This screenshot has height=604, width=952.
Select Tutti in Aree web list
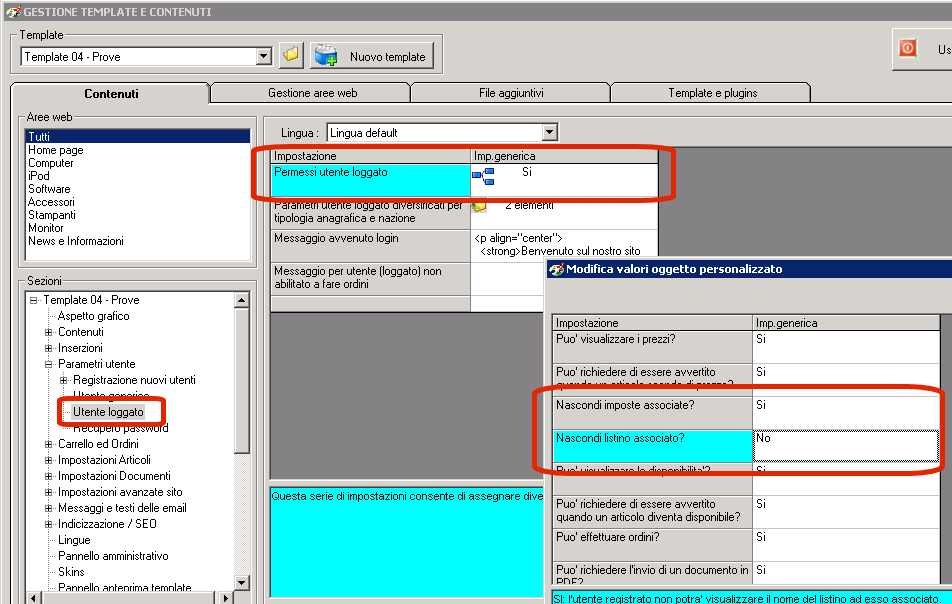pyautogui.click(x=138, y=137)
